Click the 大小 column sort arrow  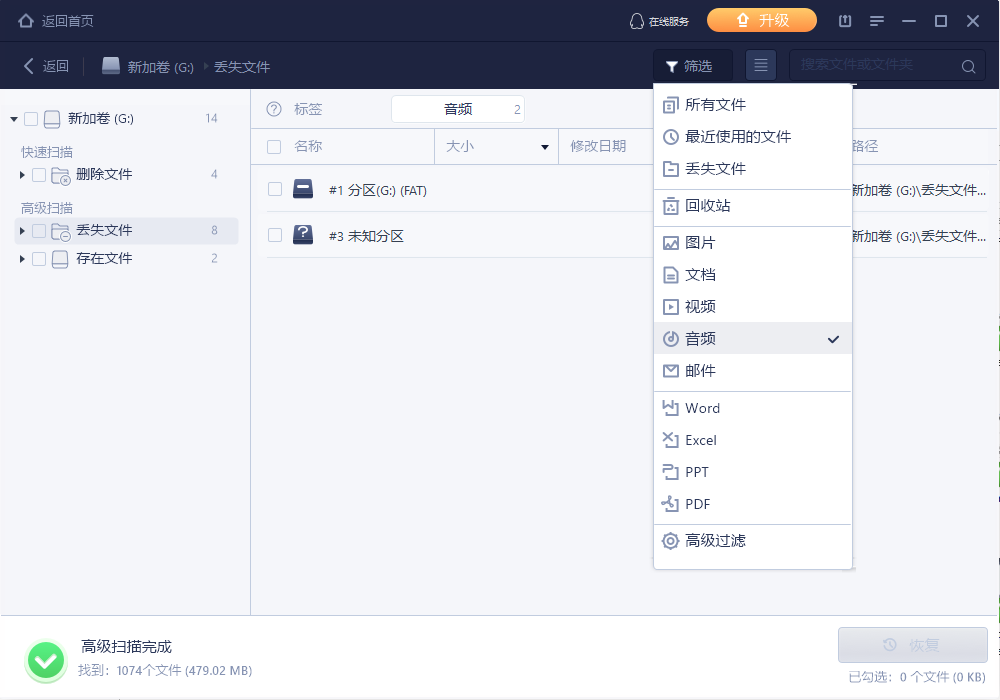coord(545,147)
